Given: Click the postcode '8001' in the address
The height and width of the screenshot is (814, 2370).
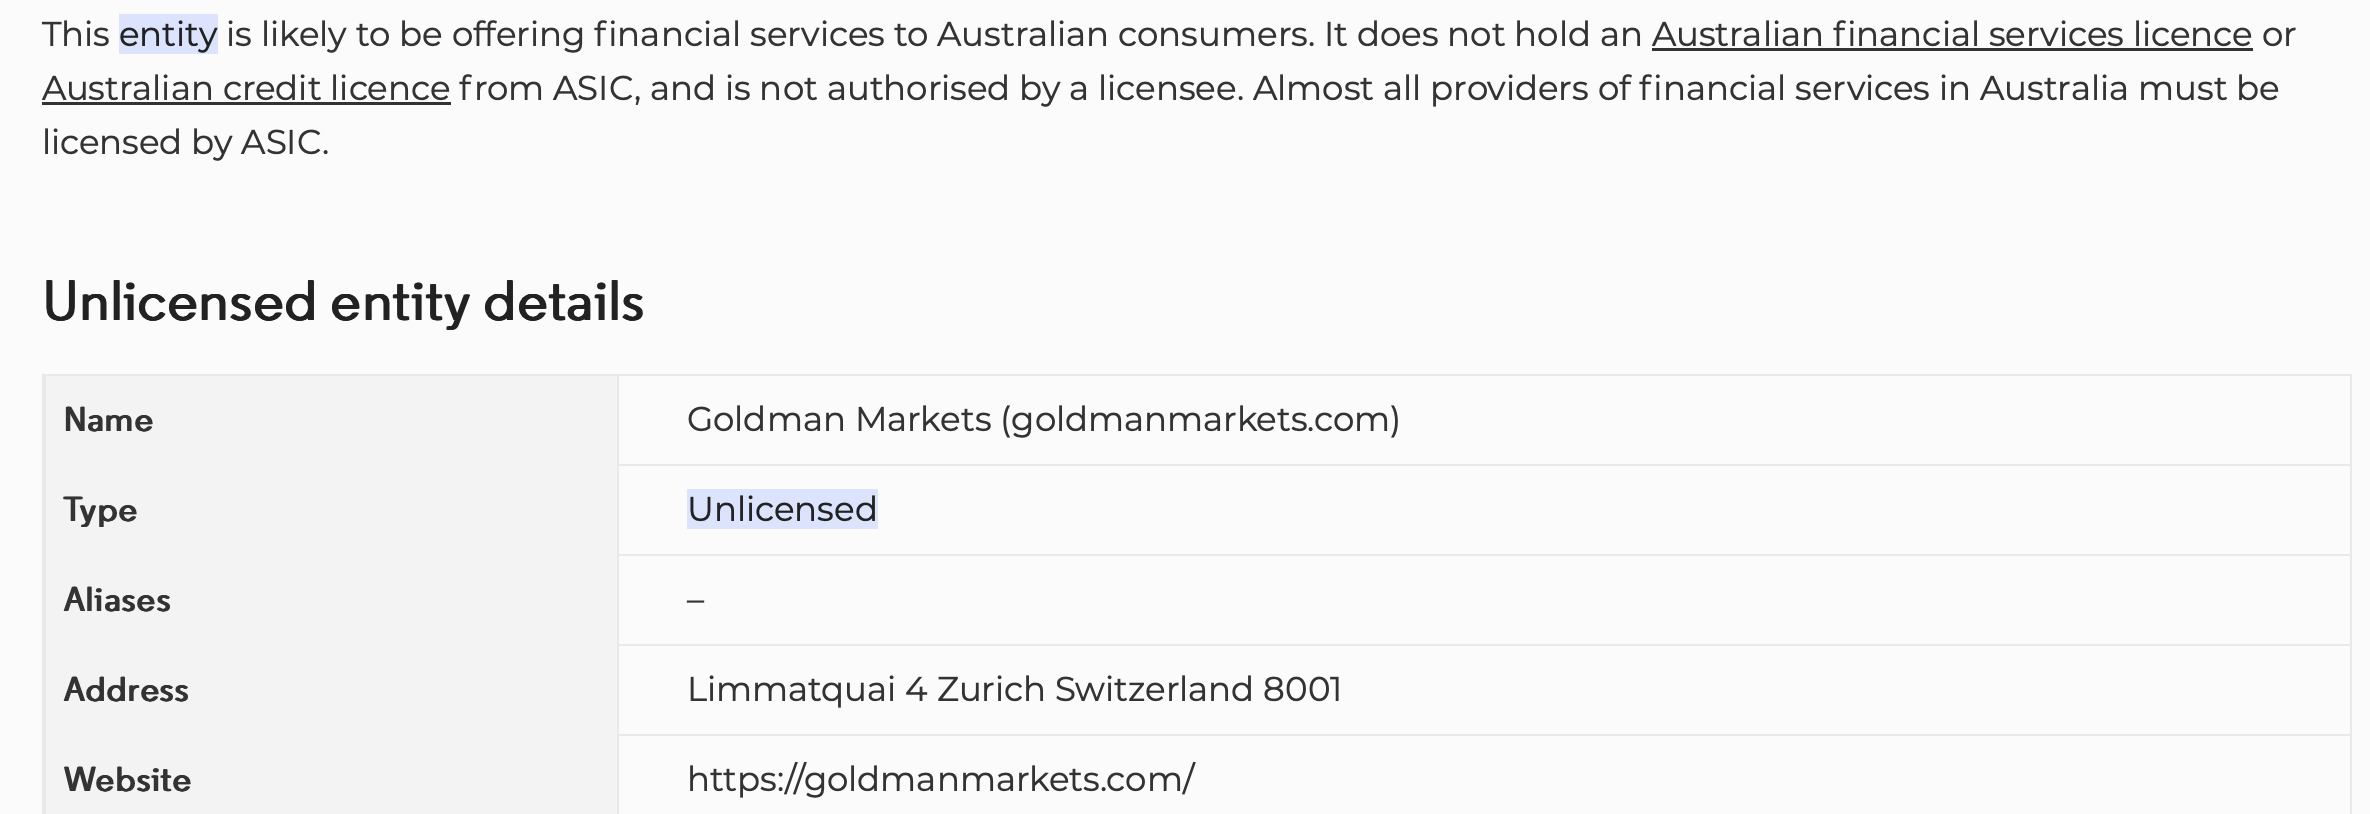Looking at the screenshot, I should (1302, 689).
